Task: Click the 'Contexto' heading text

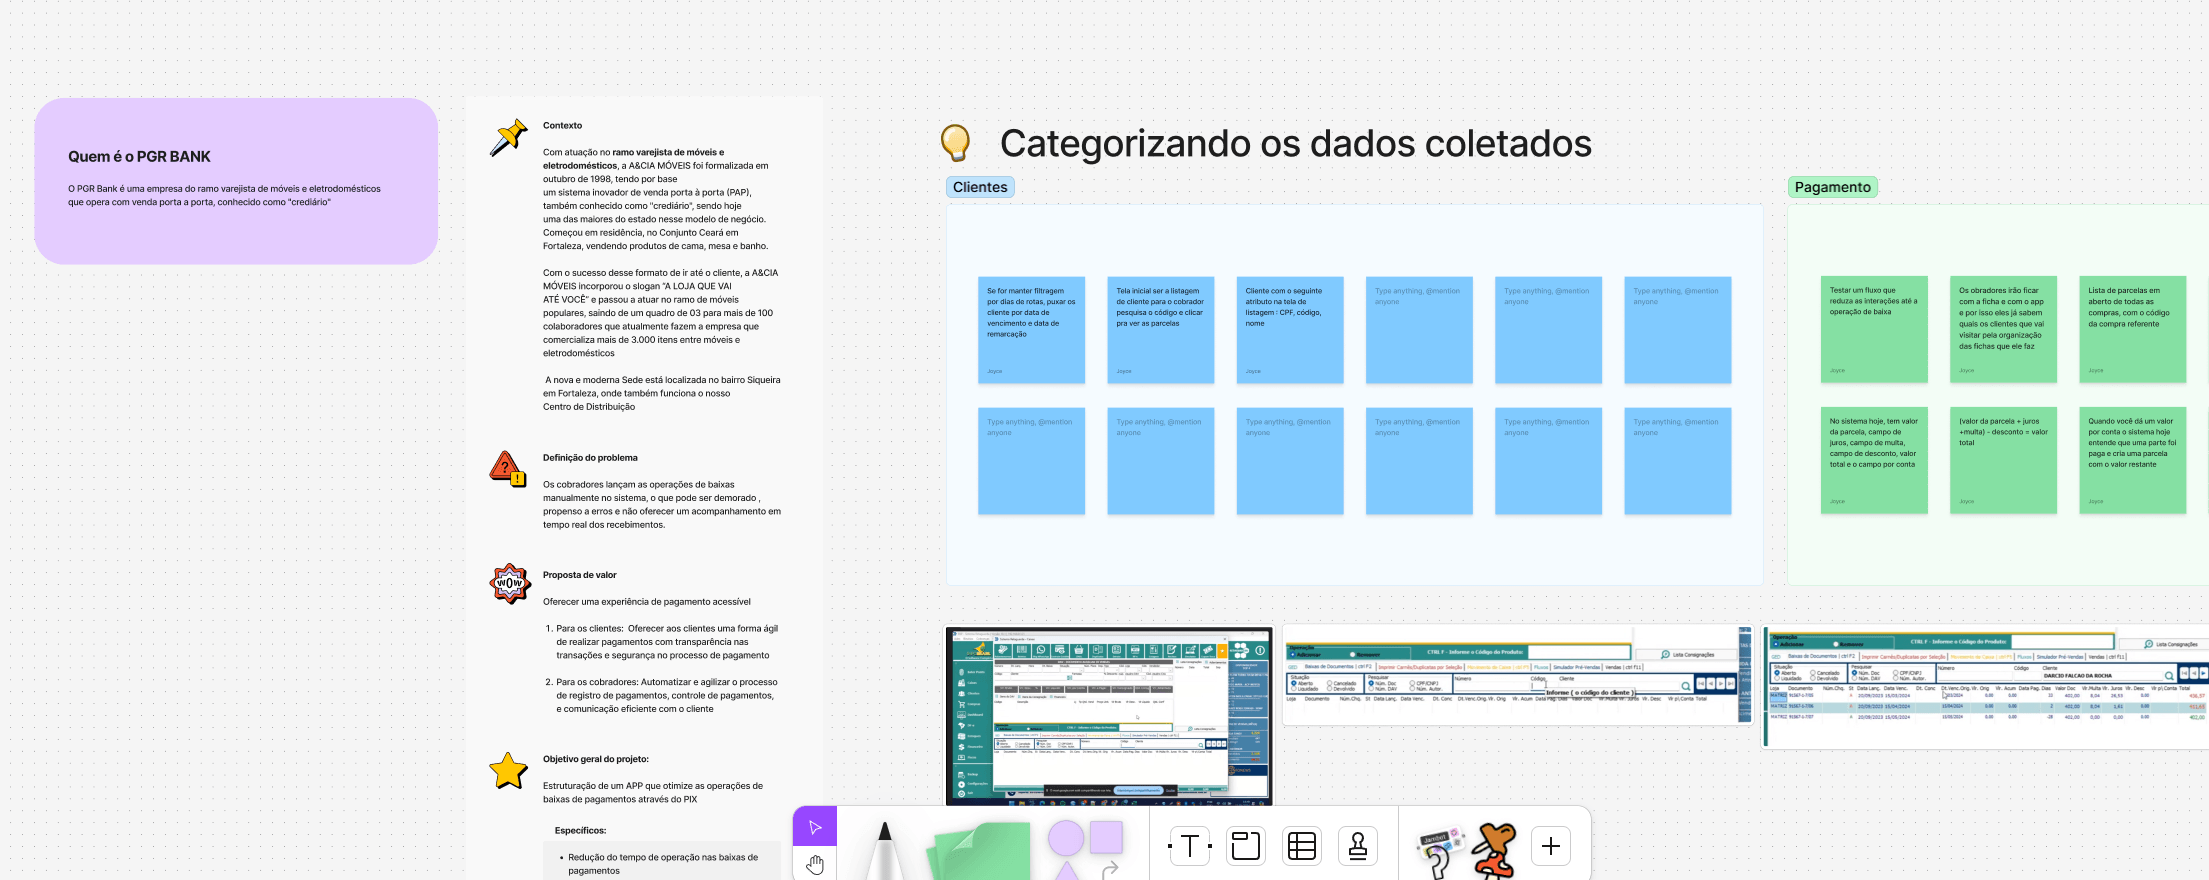Action: 562,126
